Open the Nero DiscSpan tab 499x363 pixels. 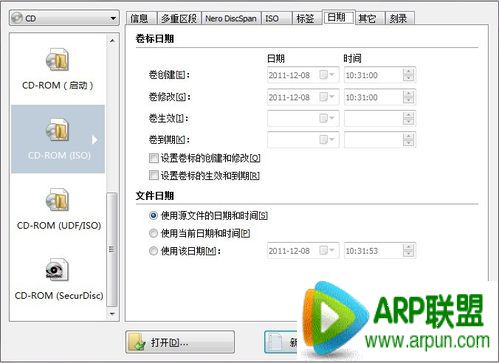click(x=231, y=19)
